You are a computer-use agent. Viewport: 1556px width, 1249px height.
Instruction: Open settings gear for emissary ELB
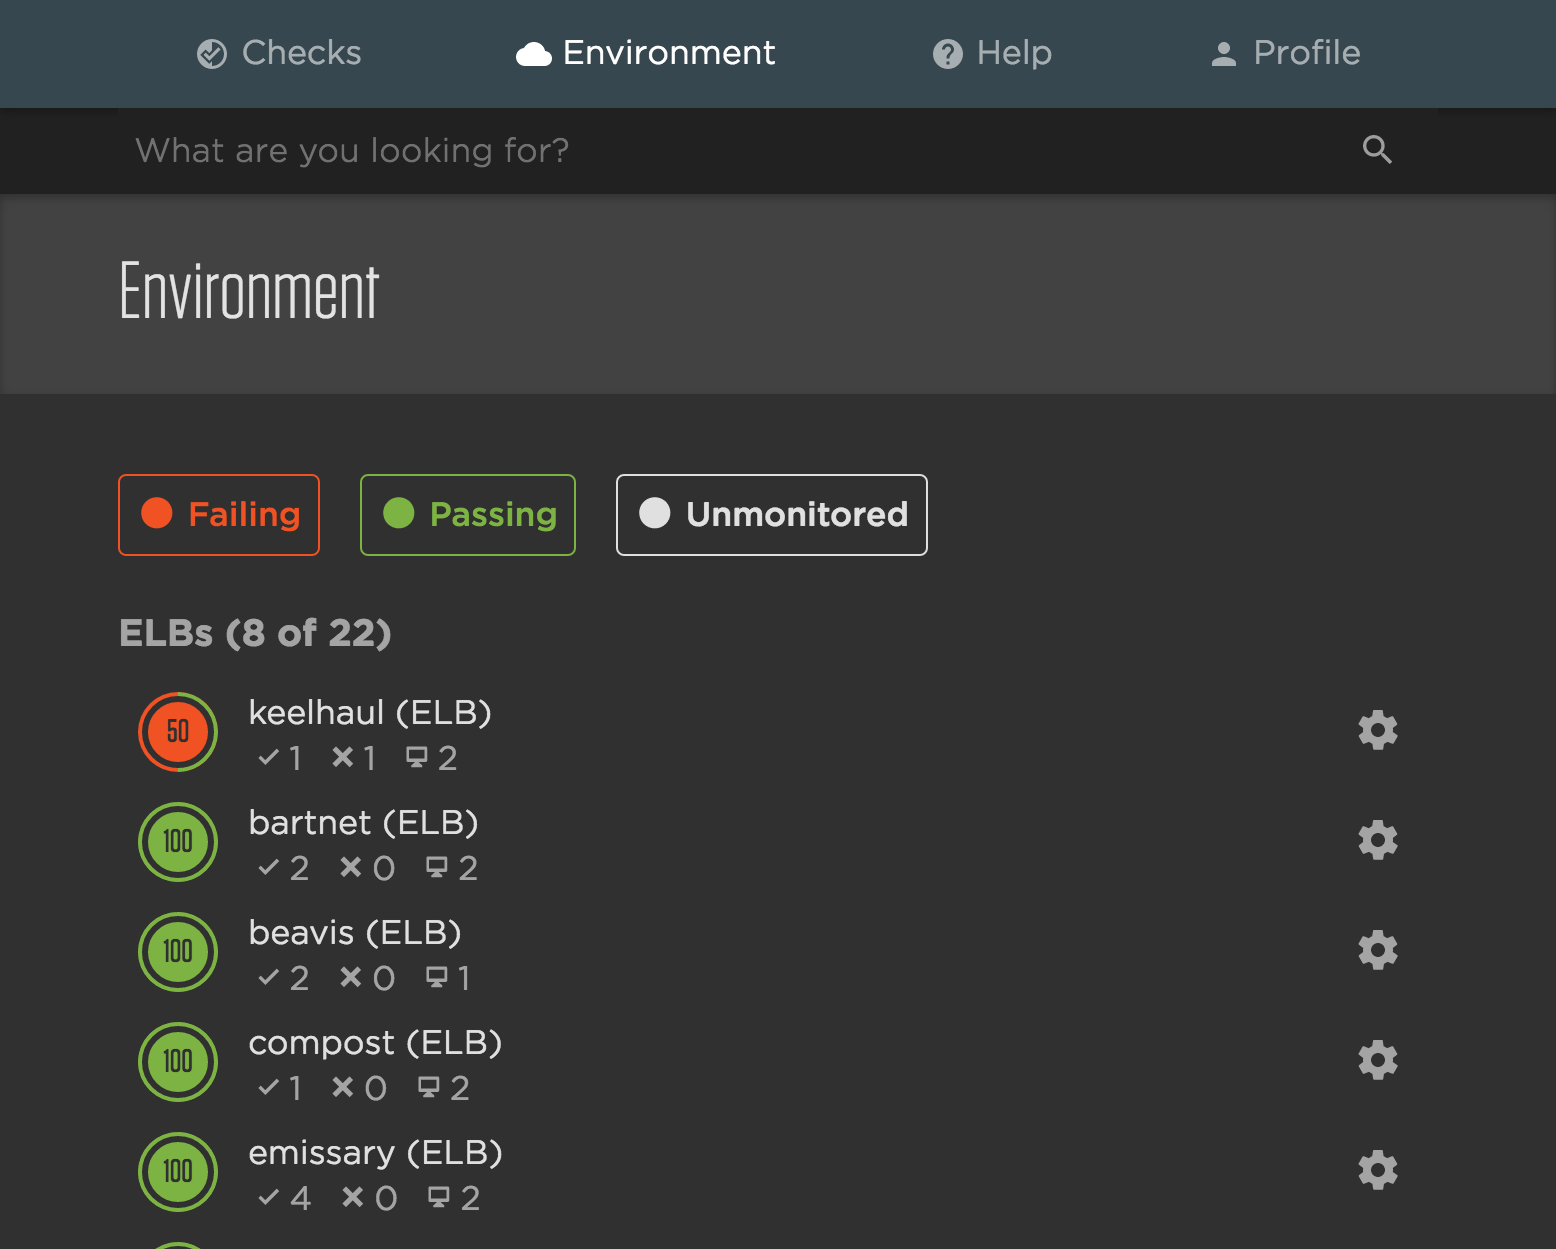pyautogui.click(x=1378, y=1170)
